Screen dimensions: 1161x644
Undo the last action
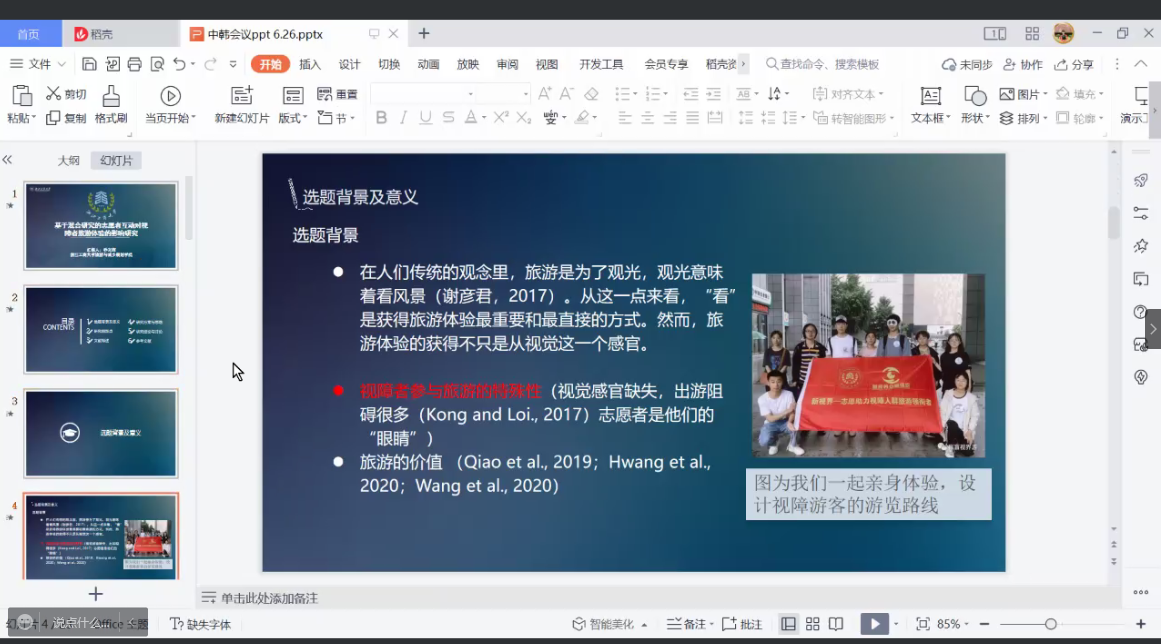click(179, 64)
